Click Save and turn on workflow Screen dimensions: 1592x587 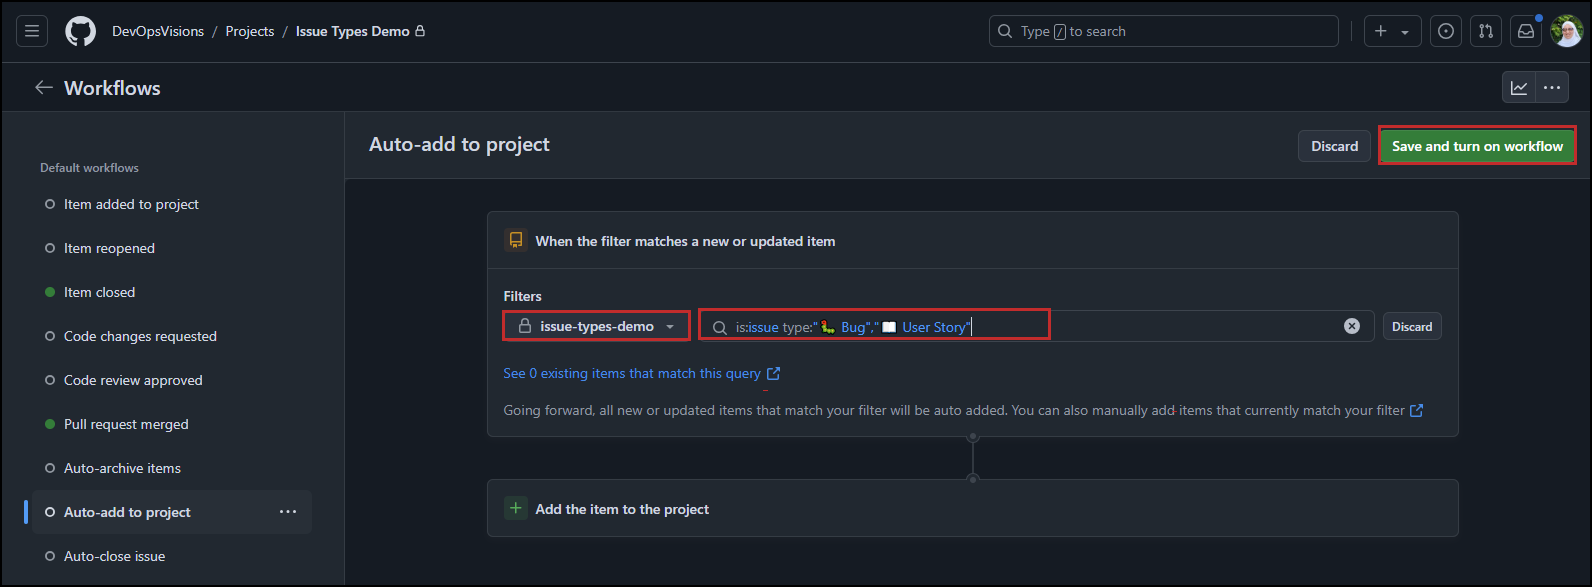click(x=1477, y=146)
